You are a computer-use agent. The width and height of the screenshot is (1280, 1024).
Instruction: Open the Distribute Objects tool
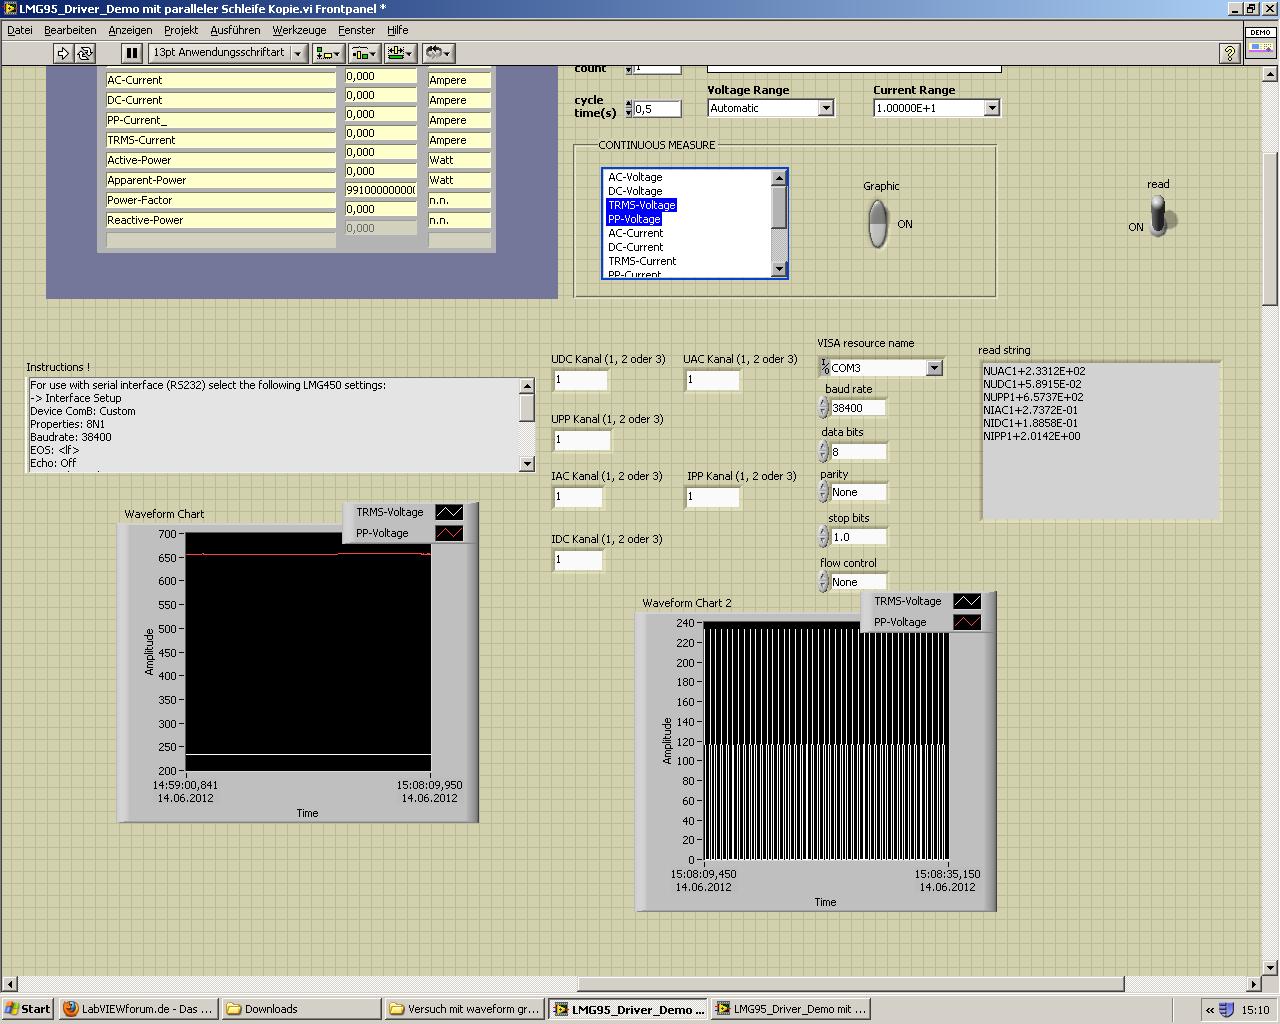point(363,53)
